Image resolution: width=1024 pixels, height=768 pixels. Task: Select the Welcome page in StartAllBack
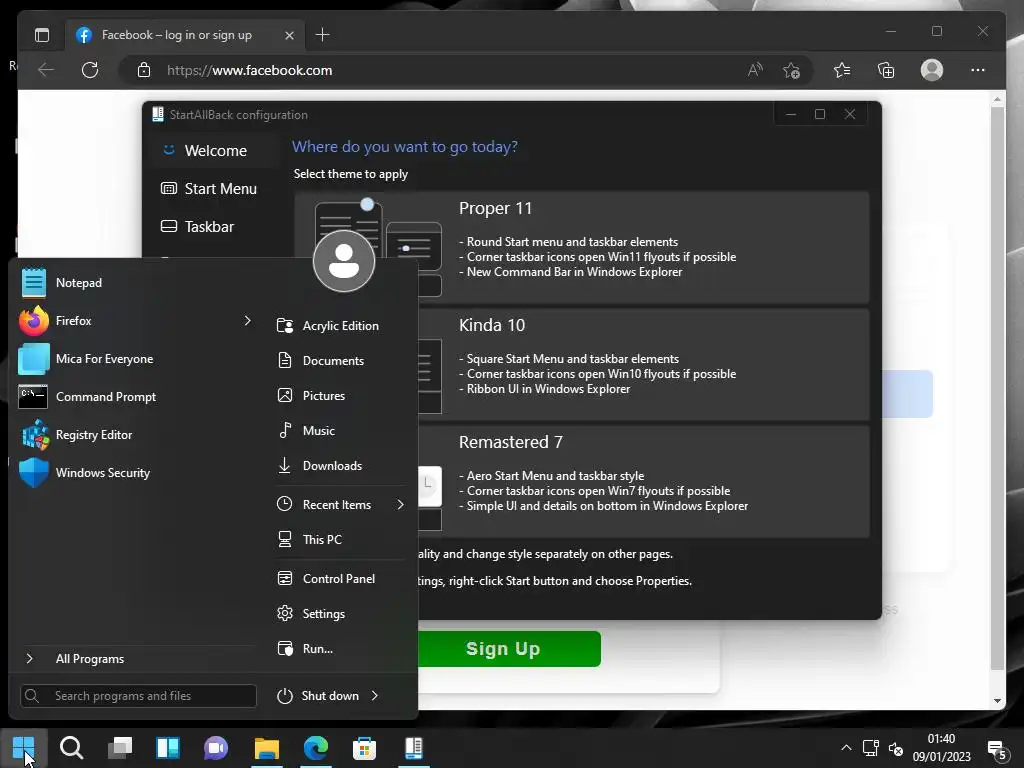214,150
